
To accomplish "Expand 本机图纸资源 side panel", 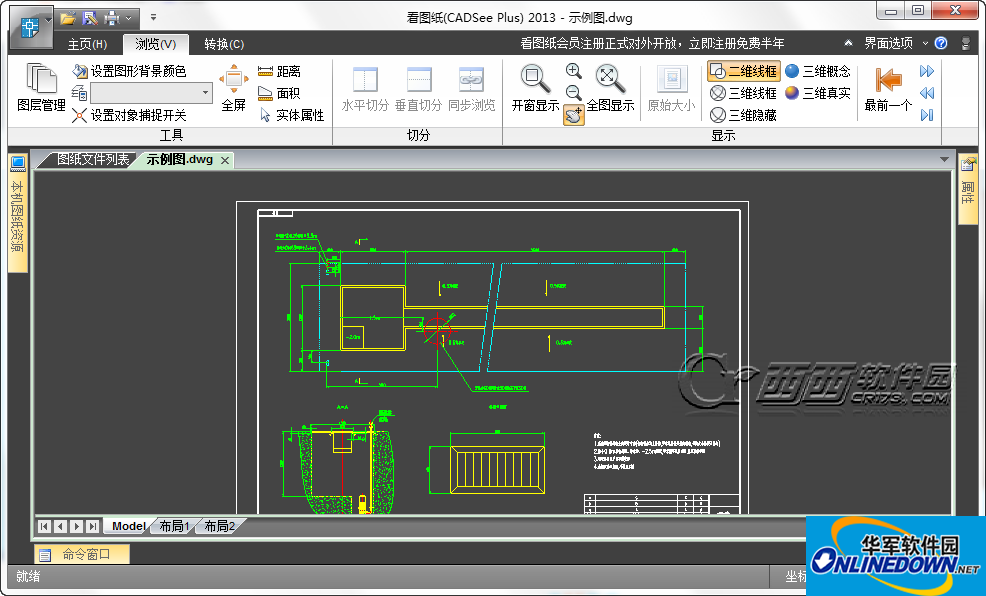I will point(18,212).
